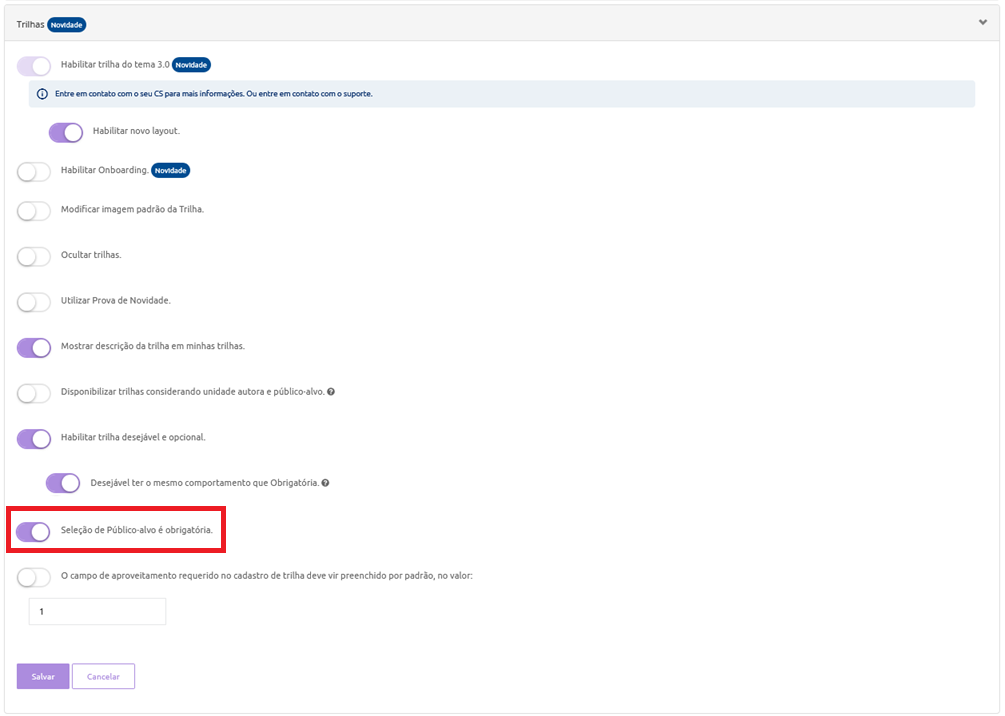Enable Disponibilizar trilhas considerando unidade autora
The image size is (1005, 716).
(34, 393)
